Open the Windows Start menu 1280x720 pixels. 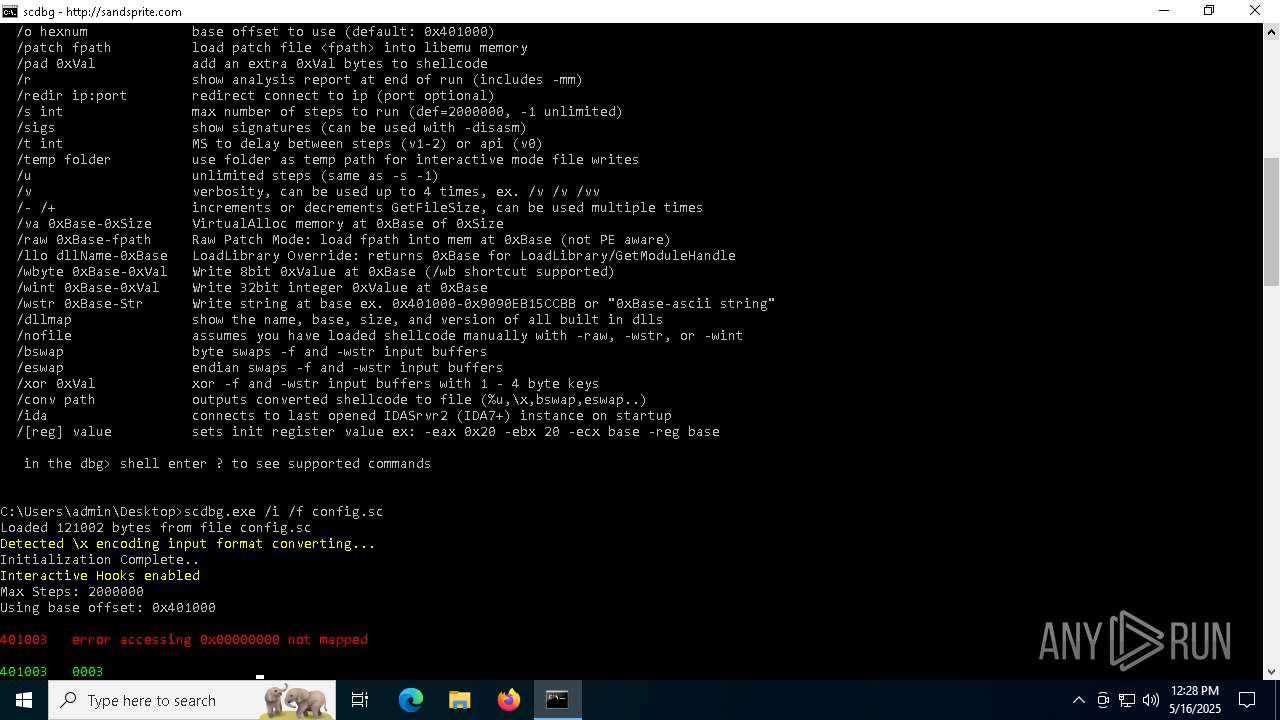[23, 700]
